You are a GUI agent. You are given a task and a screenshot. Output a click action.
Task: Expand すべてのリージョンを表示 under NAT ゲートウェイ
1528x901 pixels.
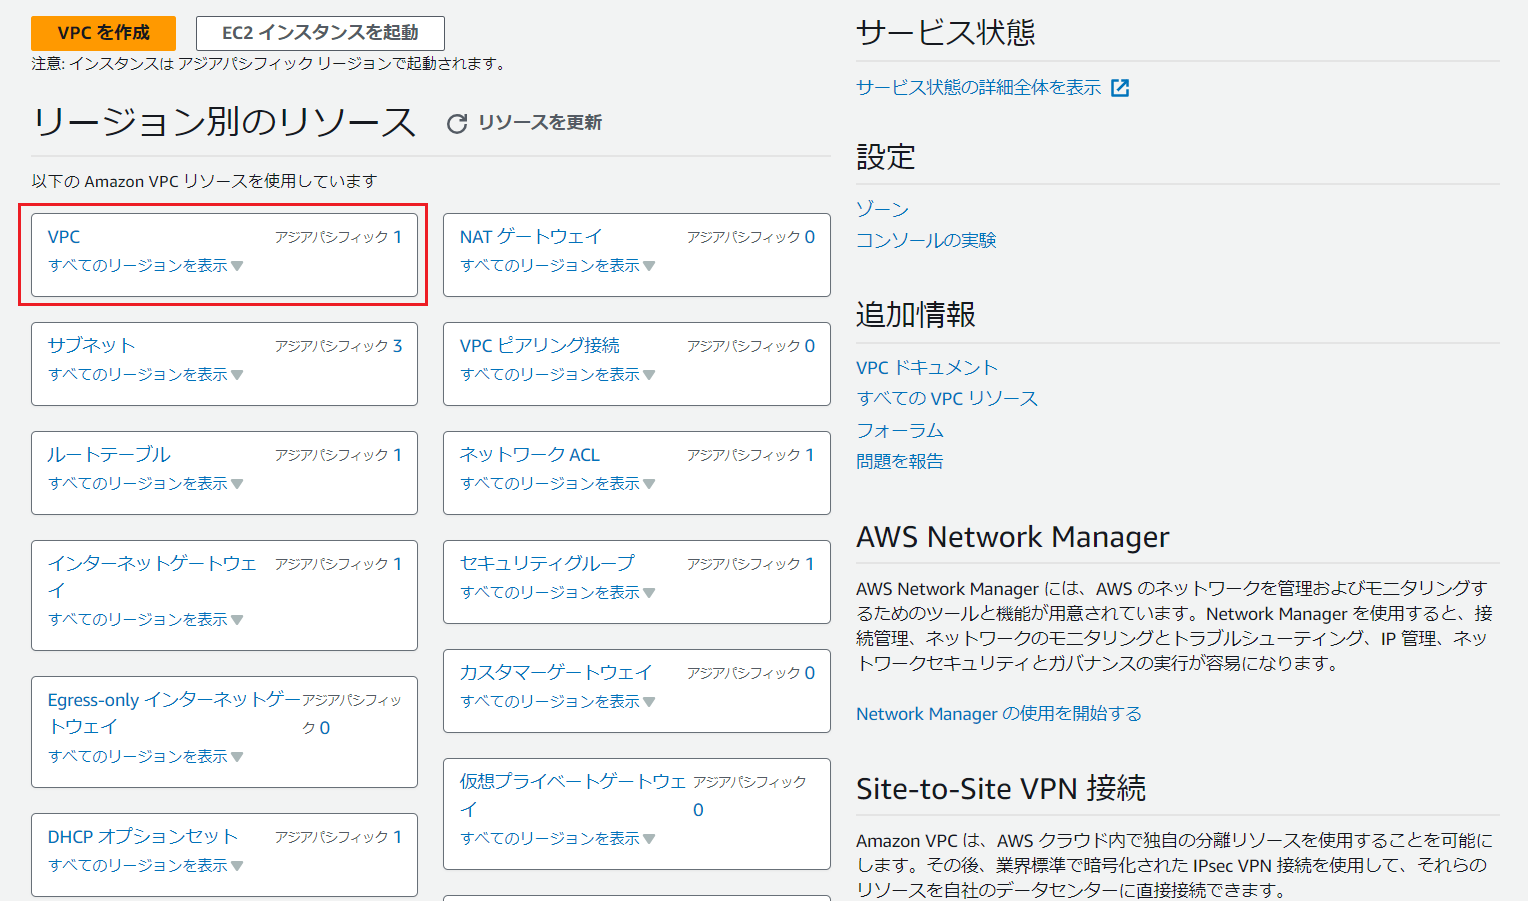557,266
